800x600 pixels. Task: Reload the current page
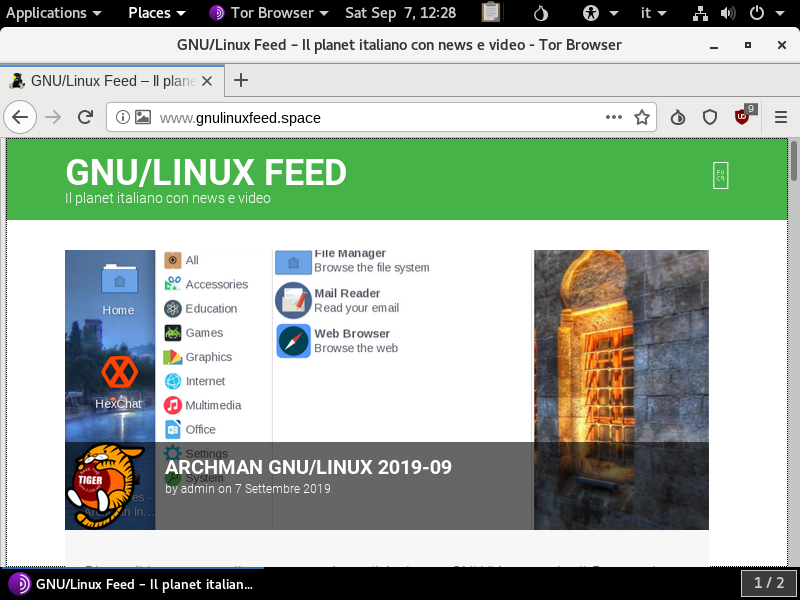[x=85, y=118]
